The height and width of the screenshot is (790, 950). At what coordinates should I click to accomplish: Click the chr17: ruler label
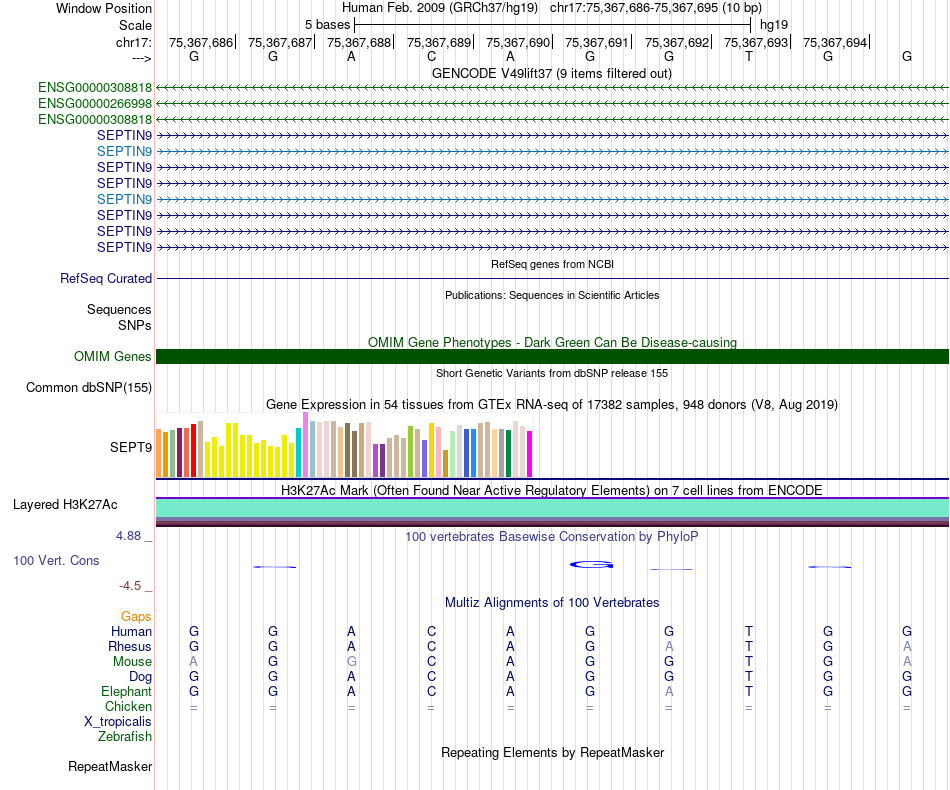pyautogui.click(x=133, y=42)
